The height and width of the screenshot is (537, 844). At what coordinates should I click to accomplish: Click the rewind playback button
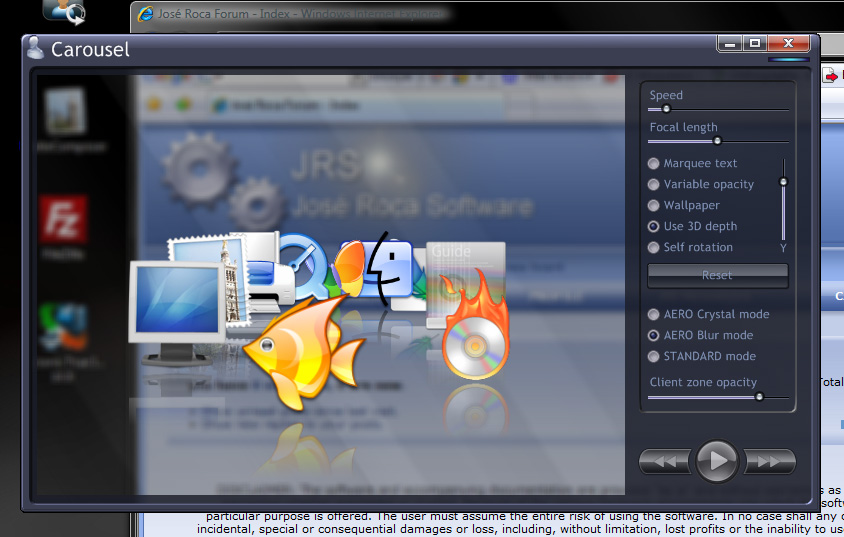[665, 462]
